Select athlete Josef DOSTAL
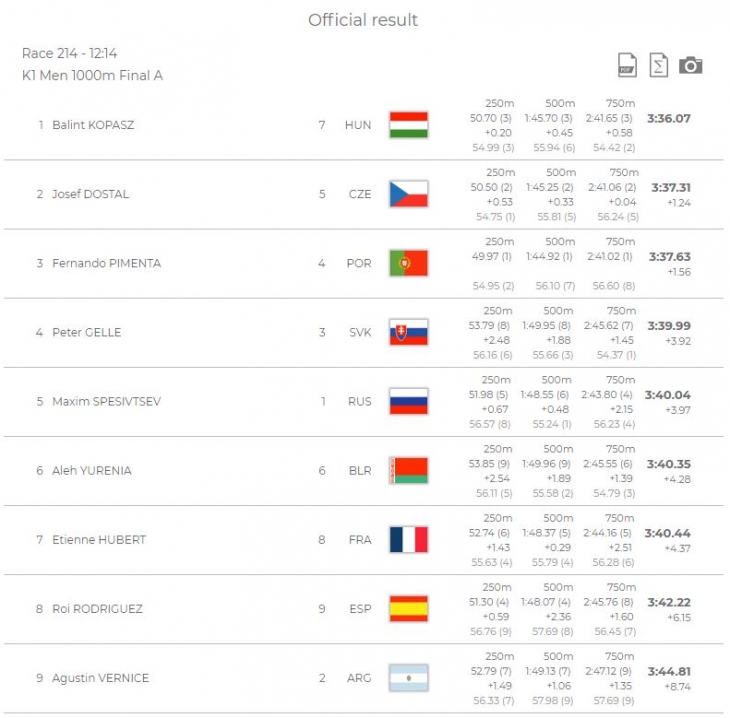Image resolution: width=730 pixels, height=718 pixels. pos(90,194)
